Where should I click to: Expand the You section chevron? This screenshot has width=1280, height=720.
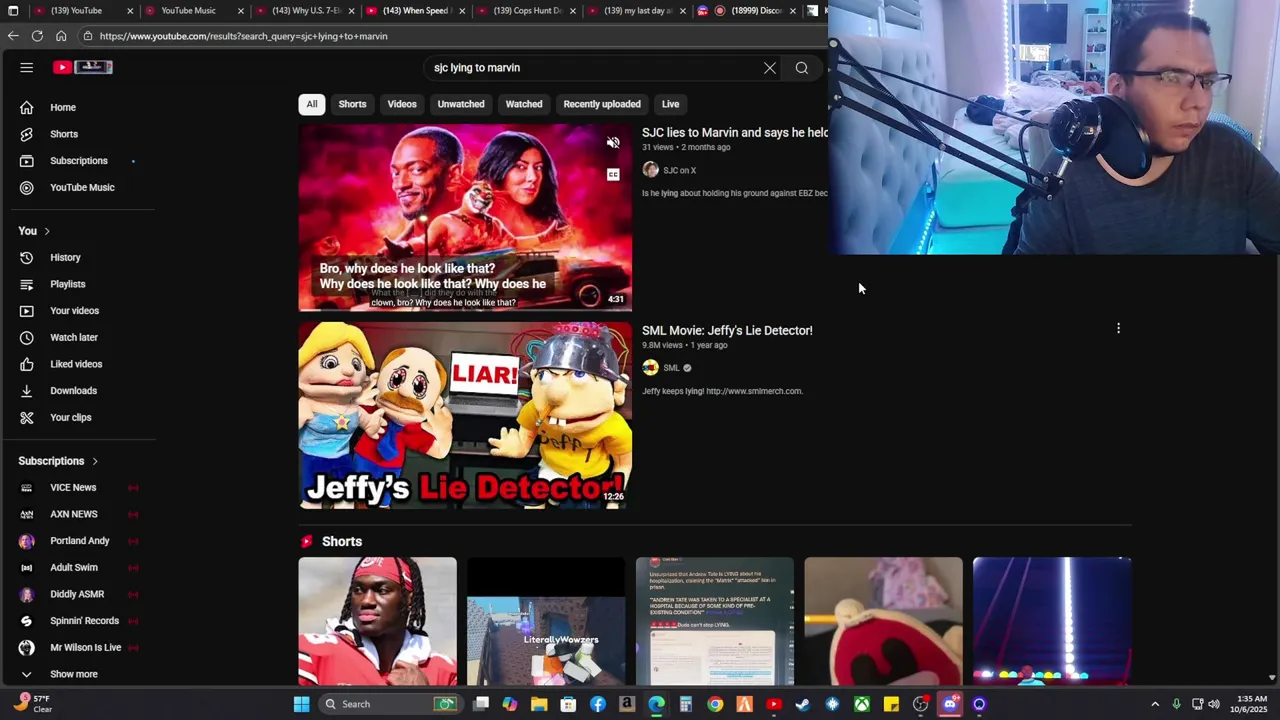46,231
